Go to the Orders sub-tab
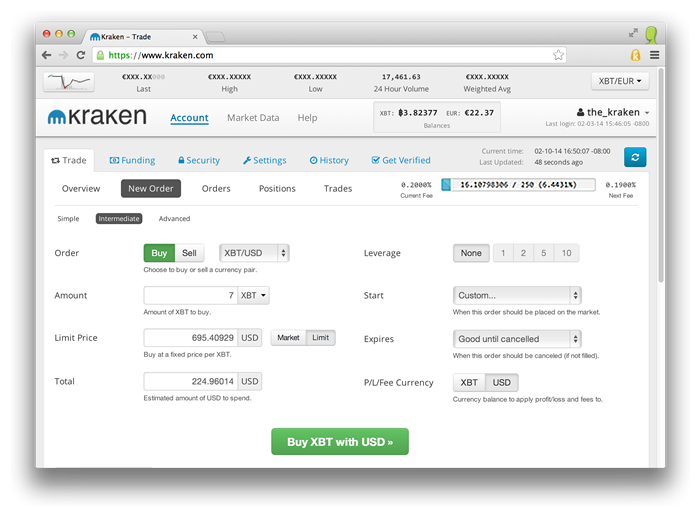700x516 pixels. pyautogui.click(x=216, y=189)
